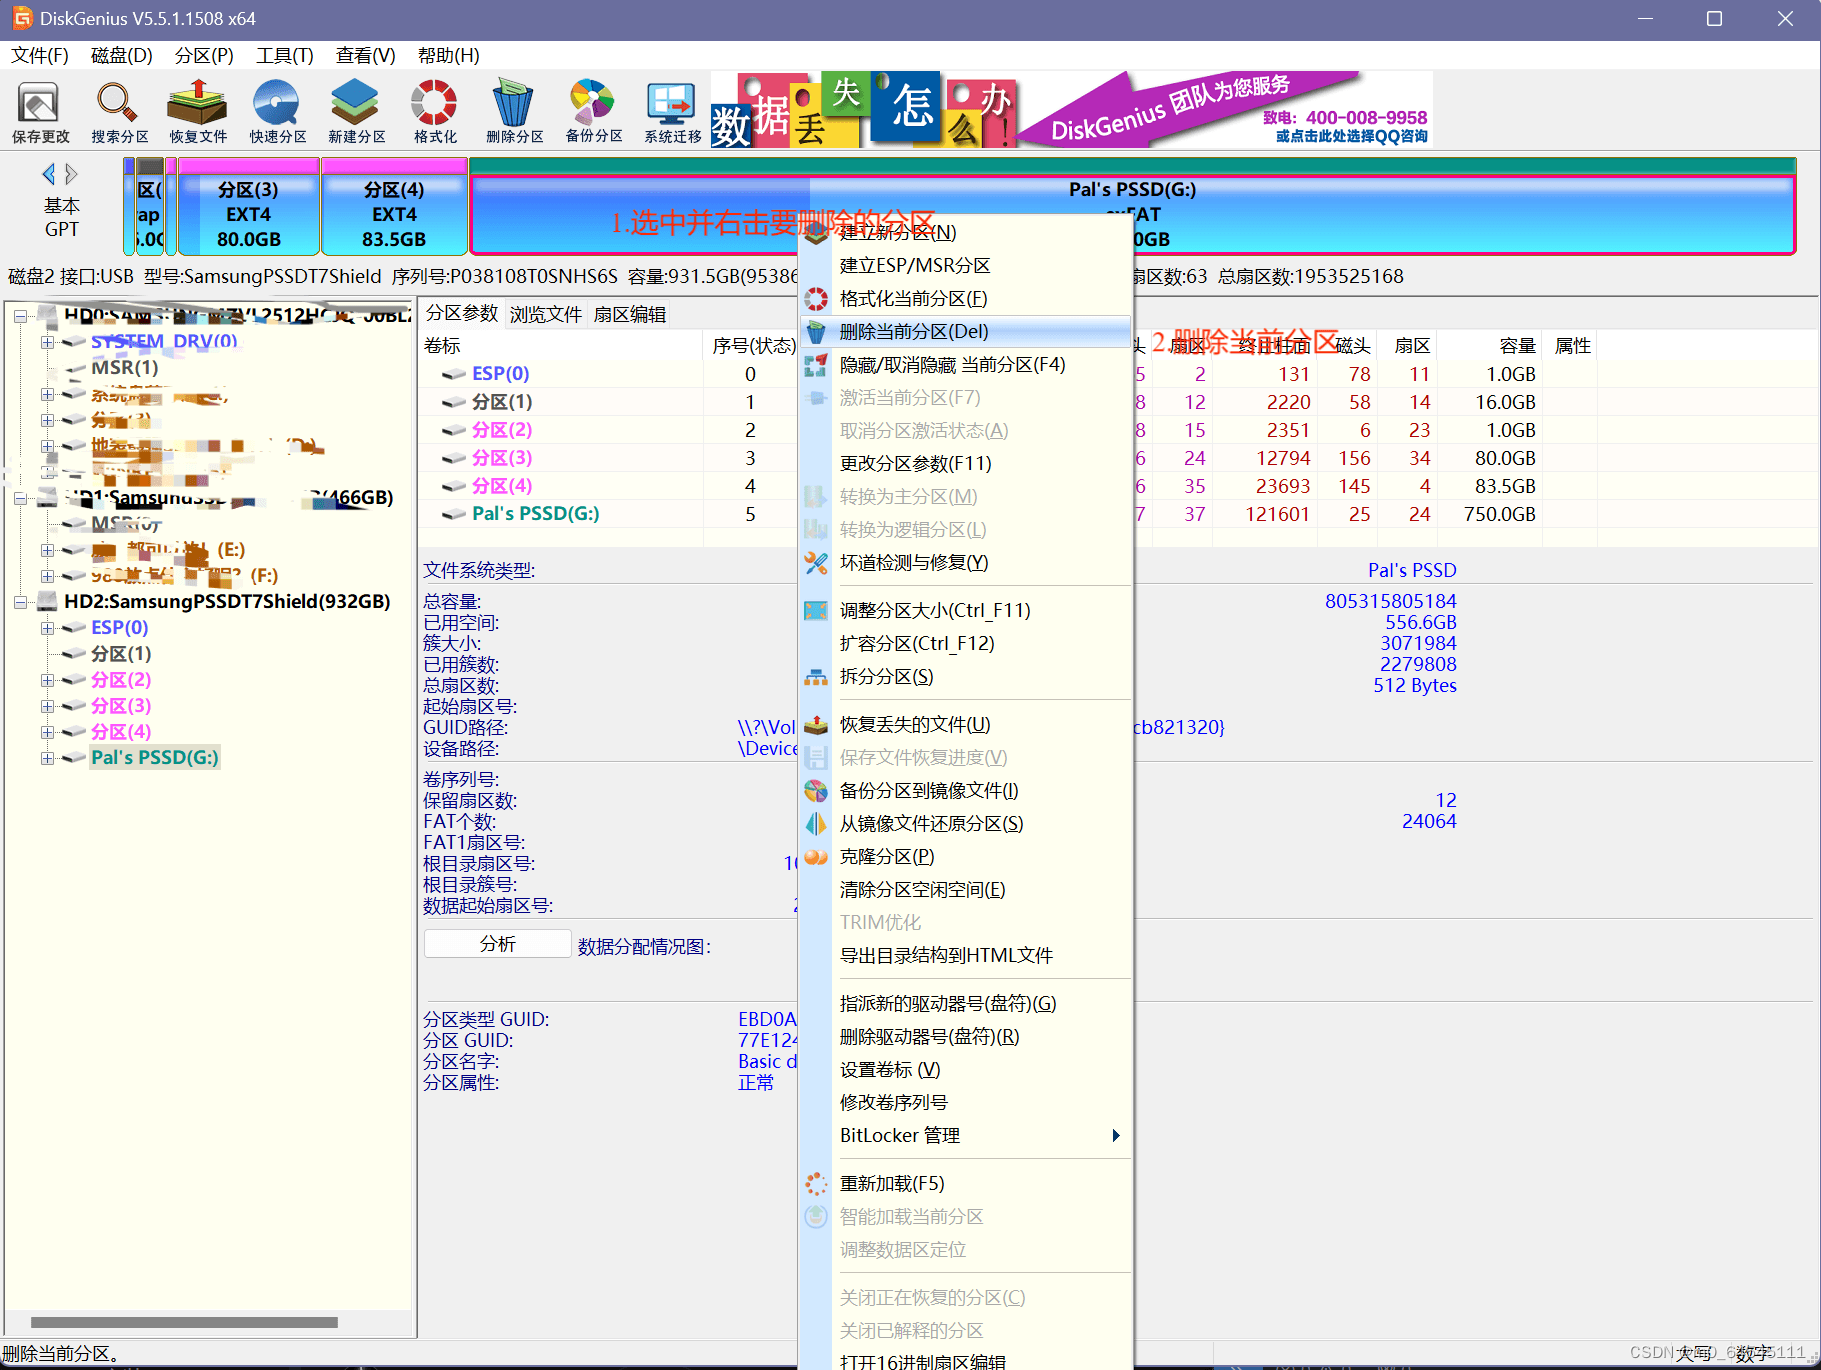Open the Backup Partition (备份分区) tool

[593, 113]
